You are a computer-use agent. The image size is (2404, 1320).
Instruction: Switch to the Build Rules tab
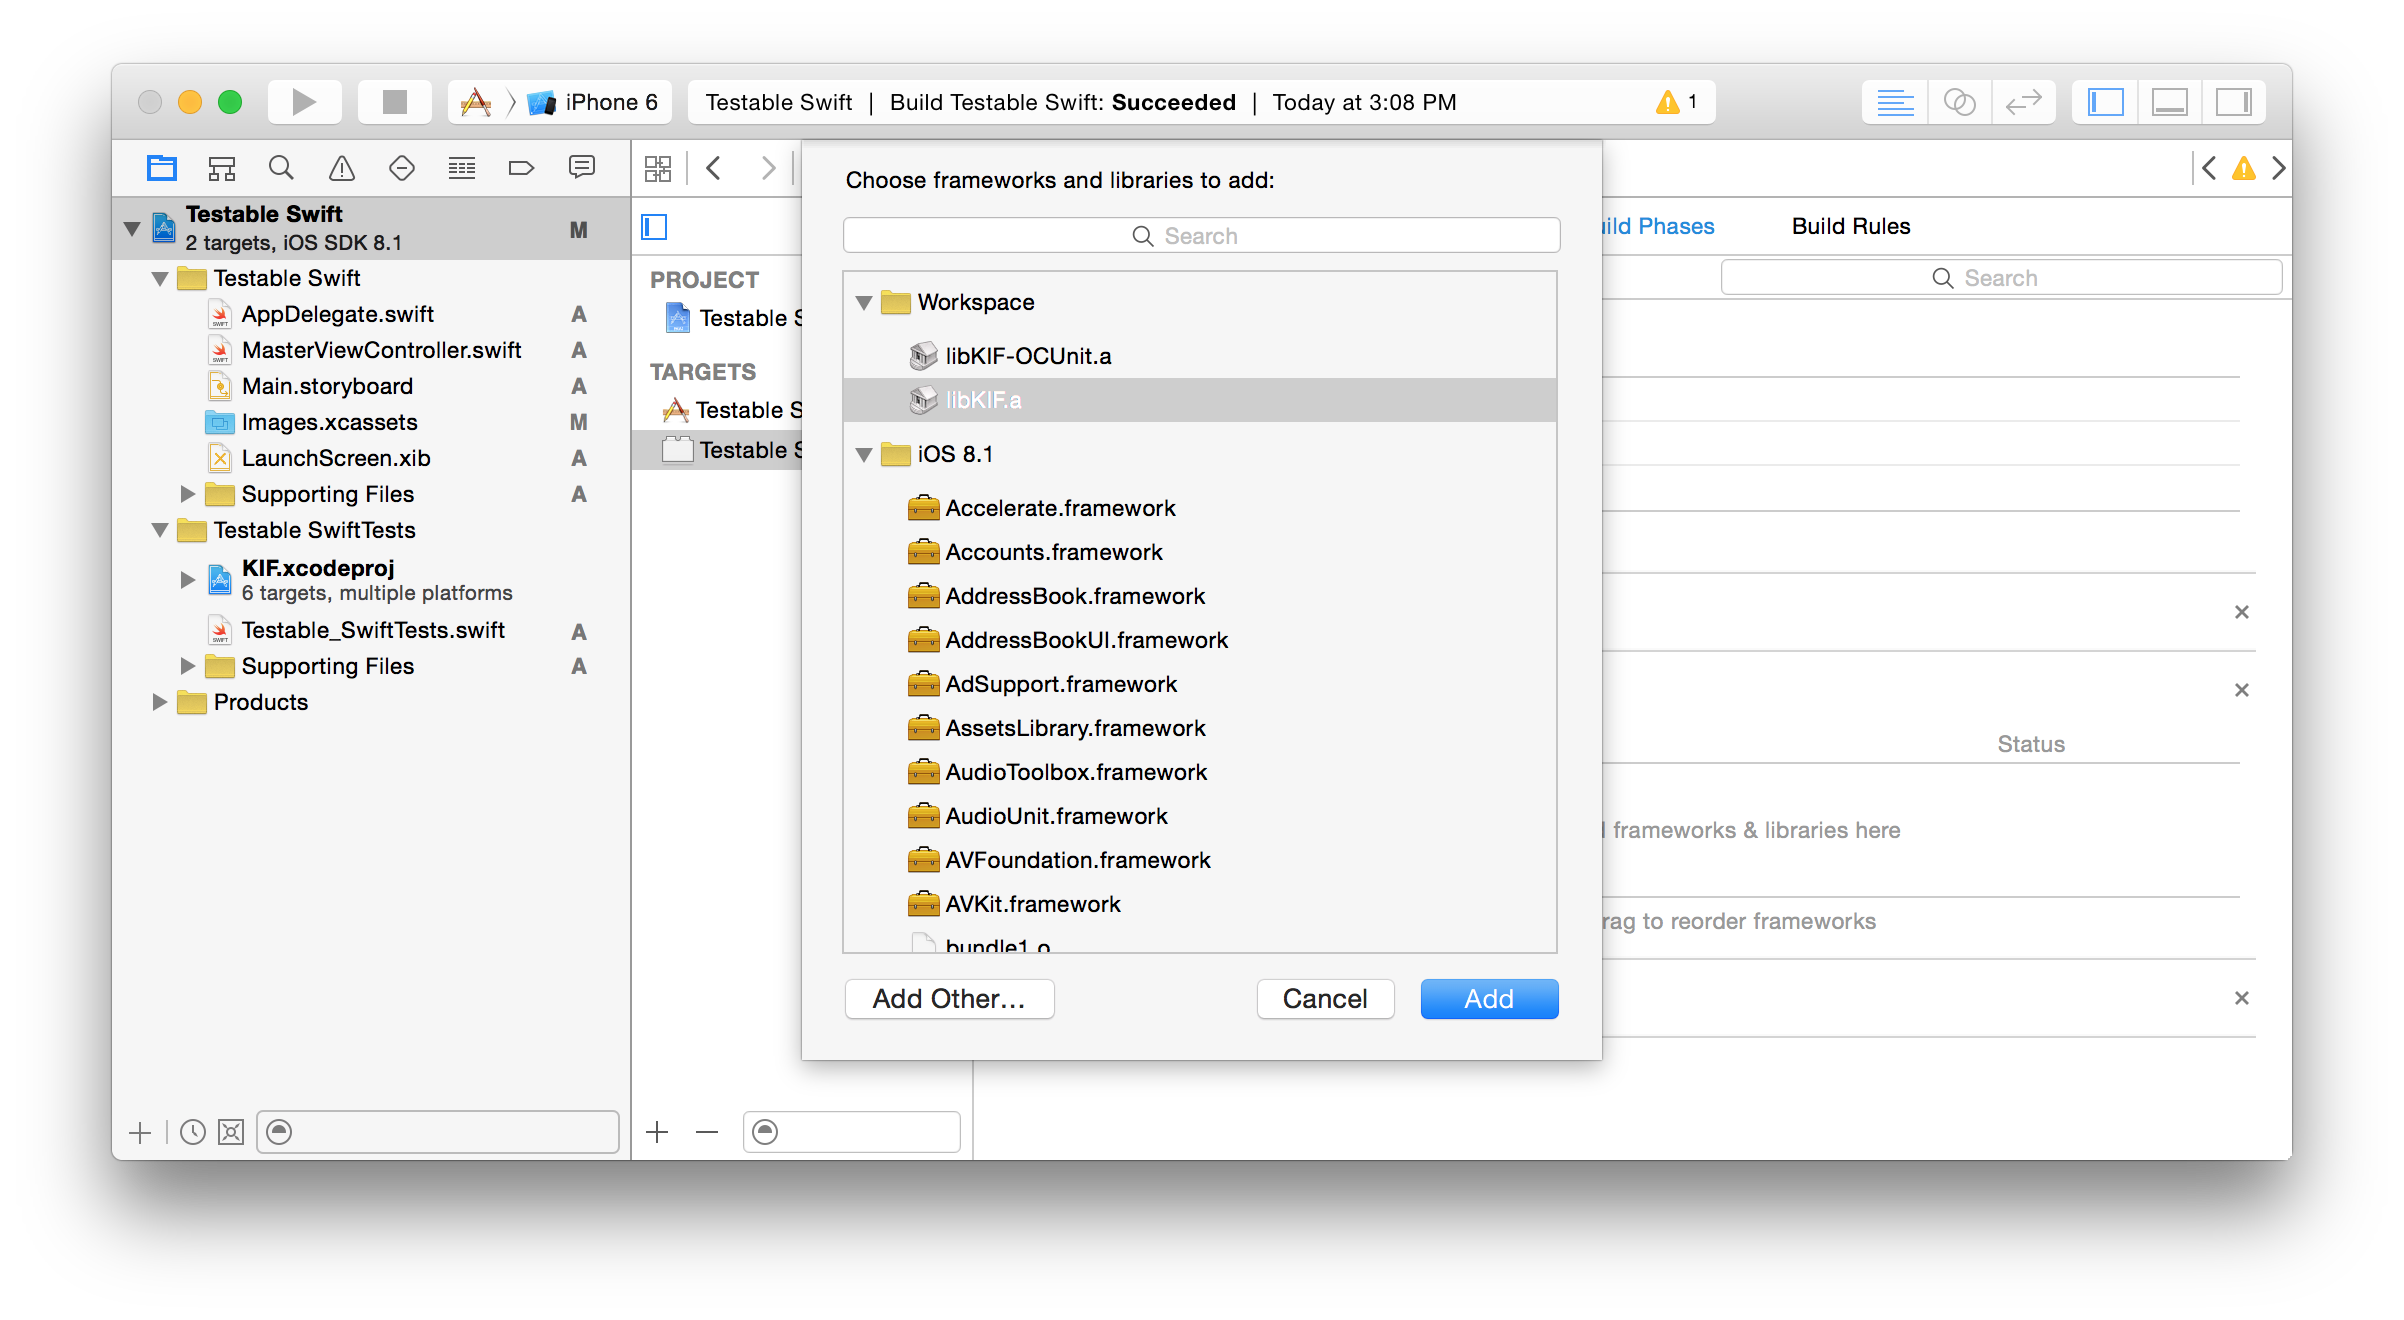point(1850,226)
